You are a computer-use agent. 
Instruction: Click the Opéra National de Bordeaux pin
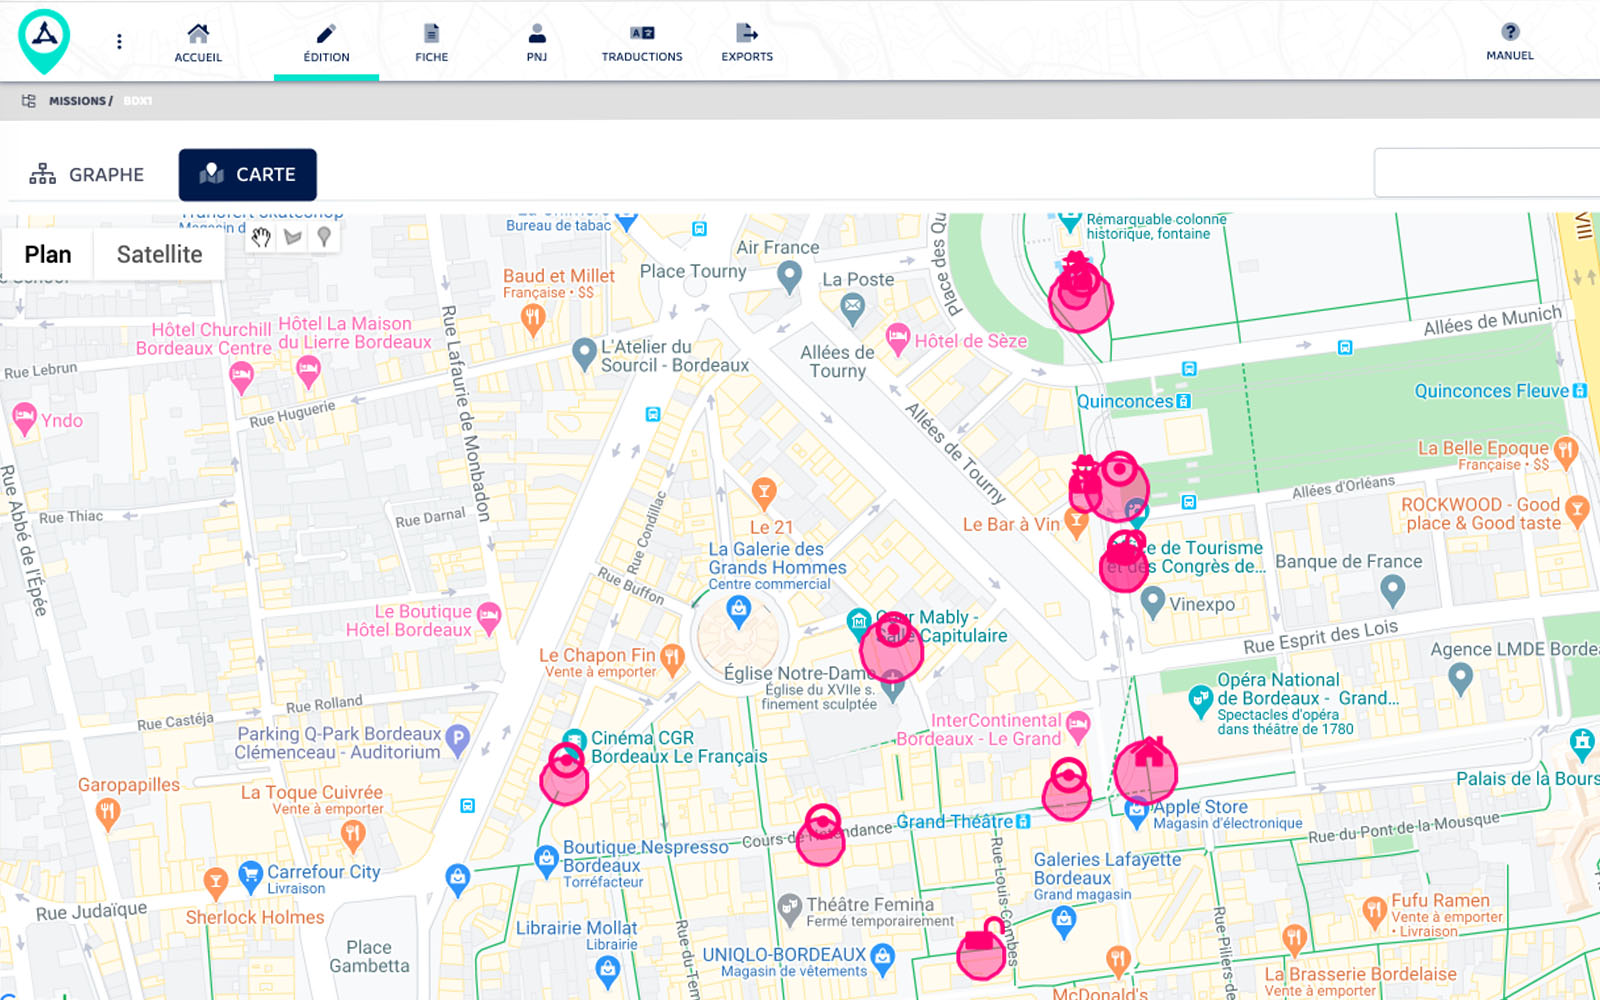1200,700
